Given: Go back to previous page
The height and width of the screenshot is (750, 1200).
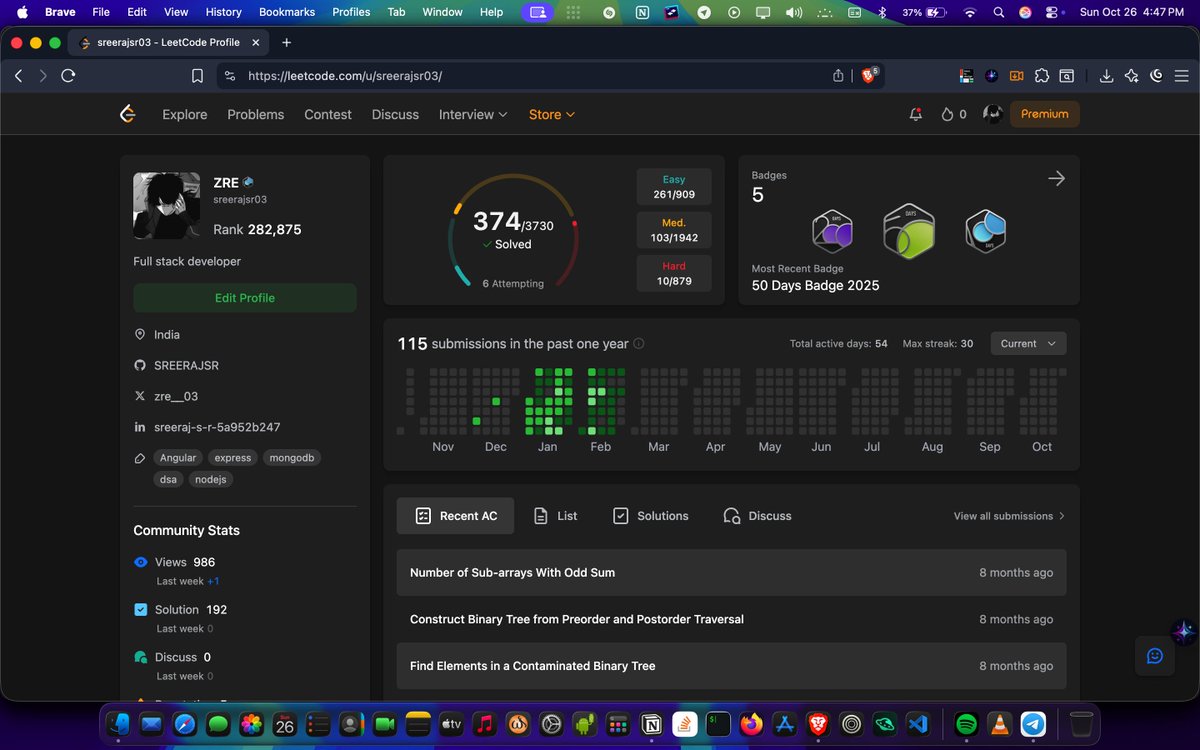Looking at the screenshot, I should click(18, 76).
